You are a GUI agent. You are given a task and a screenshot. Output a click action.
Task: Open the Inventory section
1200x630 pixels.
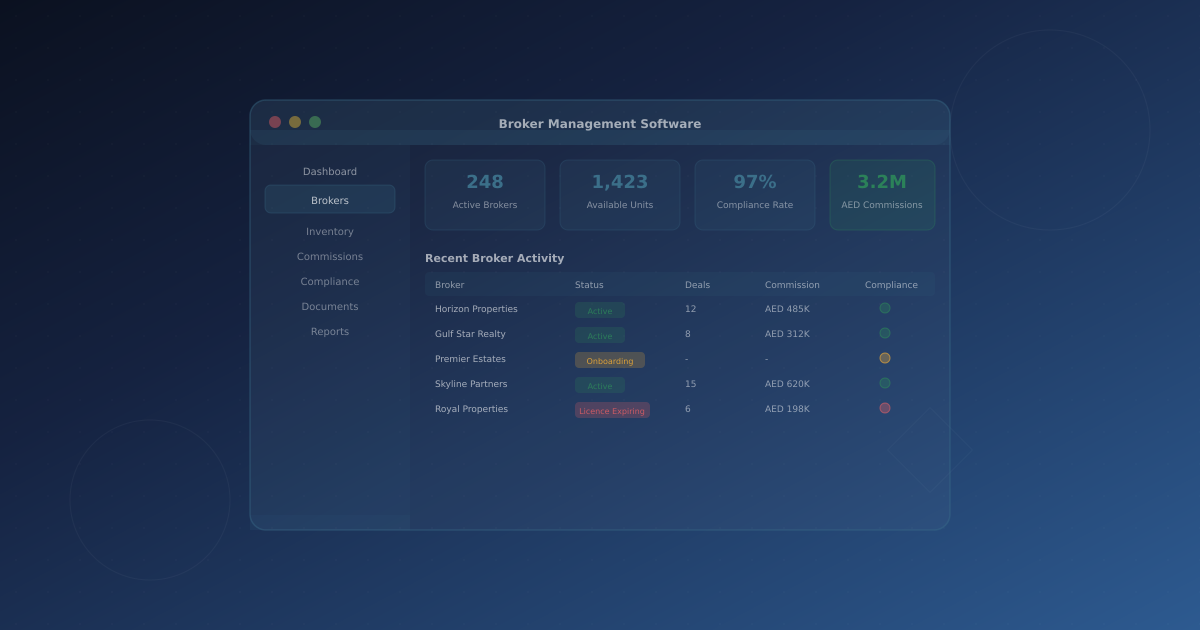[330, 231]
